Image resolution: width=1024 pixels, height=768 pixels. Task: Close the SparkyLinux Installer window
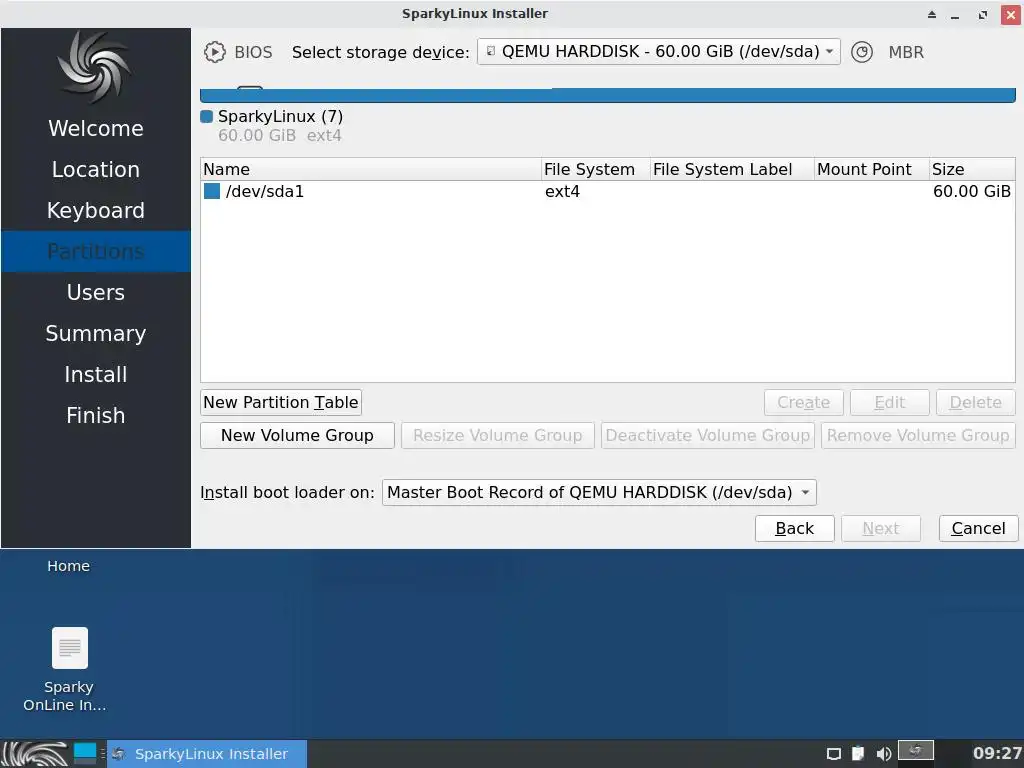[x=1011, y=14]
